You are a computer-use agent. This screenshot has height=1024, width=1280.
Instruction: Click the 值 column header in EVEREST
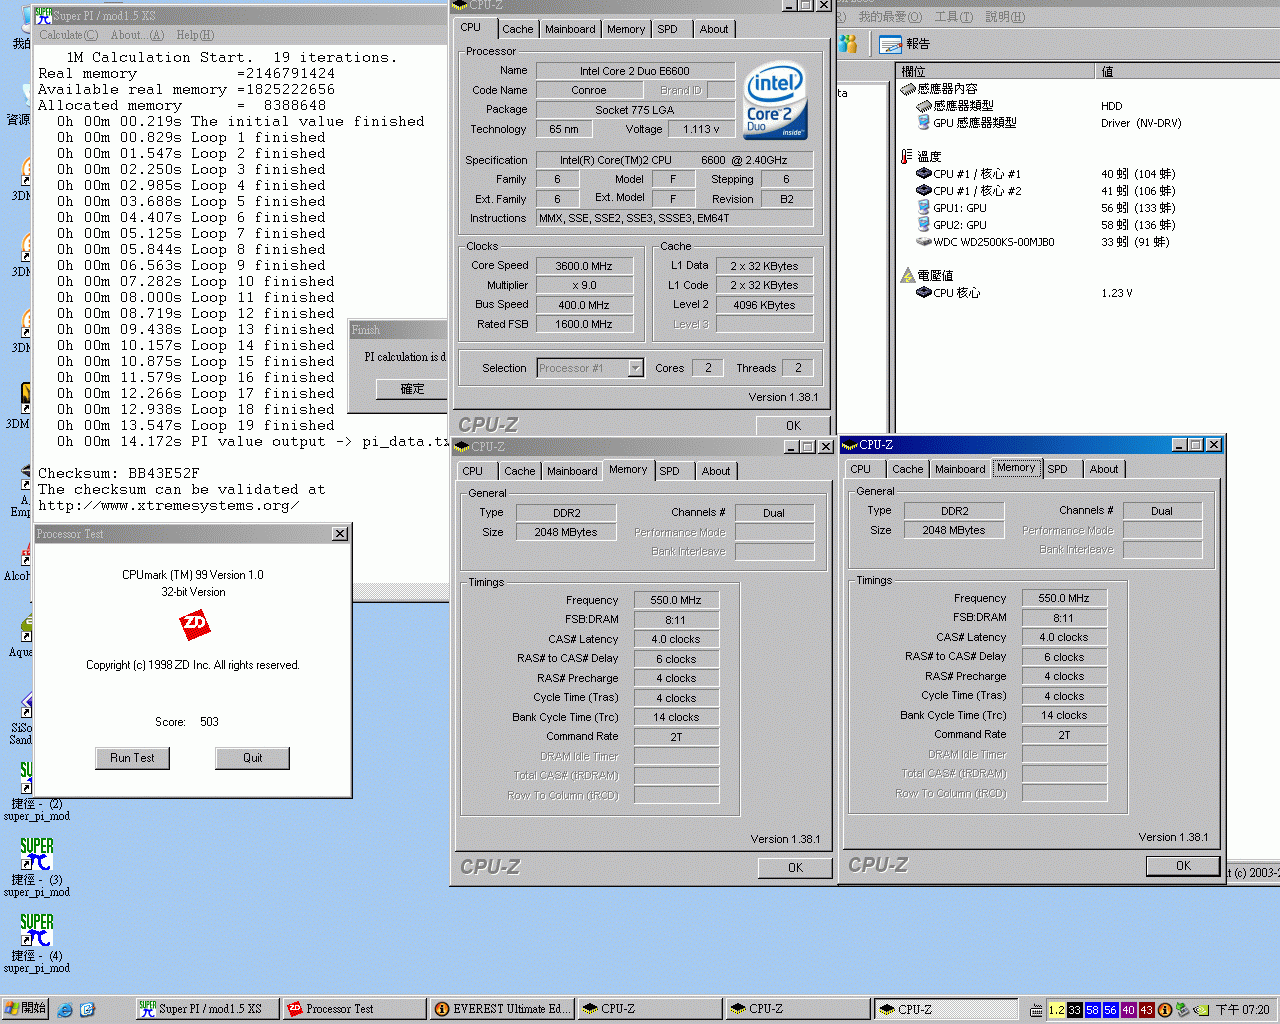[x=1188, y=71]
